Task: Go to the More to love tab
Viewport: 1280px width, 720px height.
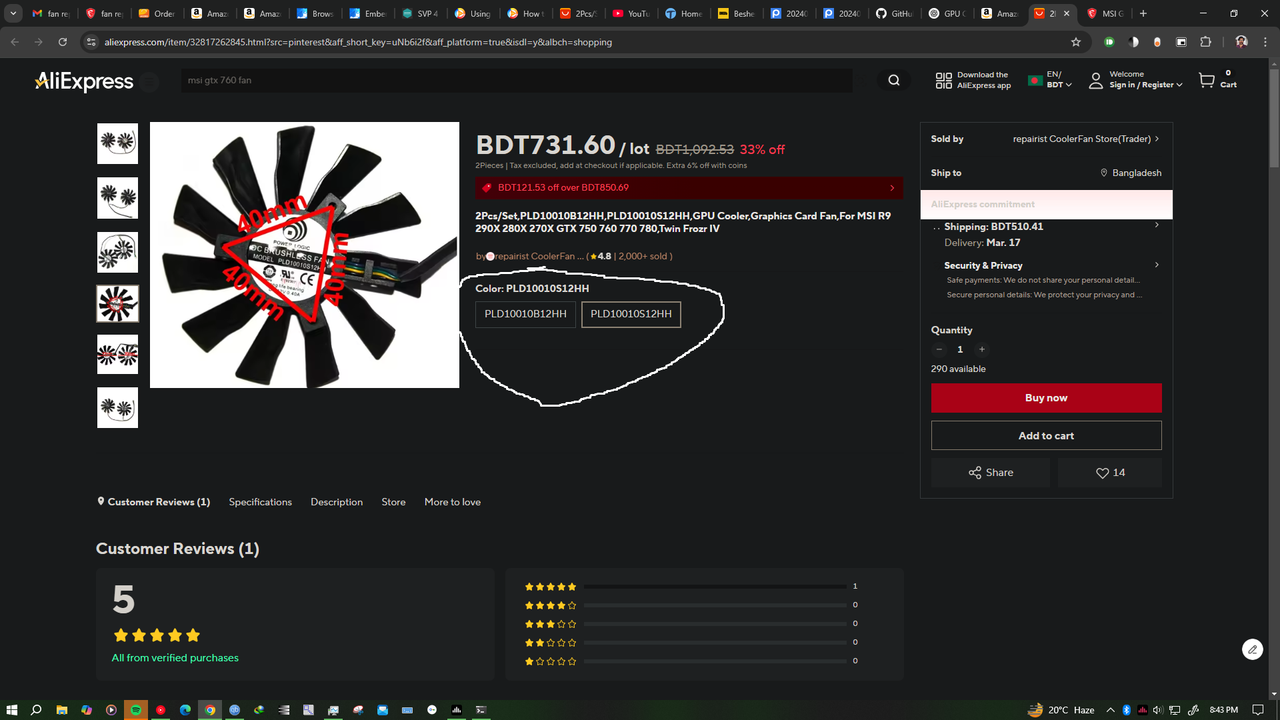Action: tap(452, 502)
